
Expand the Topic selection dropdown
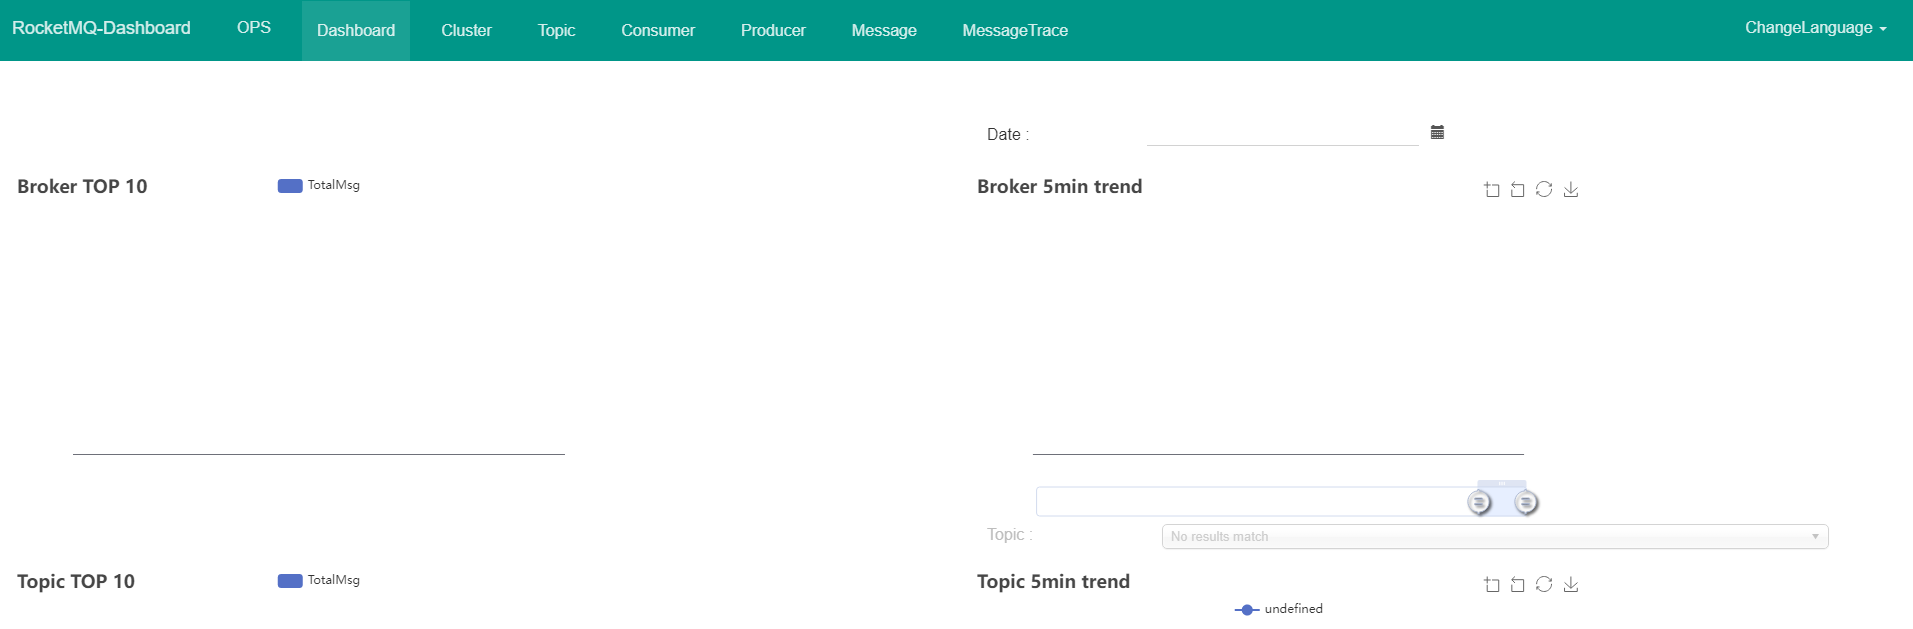coord(1494,537)
